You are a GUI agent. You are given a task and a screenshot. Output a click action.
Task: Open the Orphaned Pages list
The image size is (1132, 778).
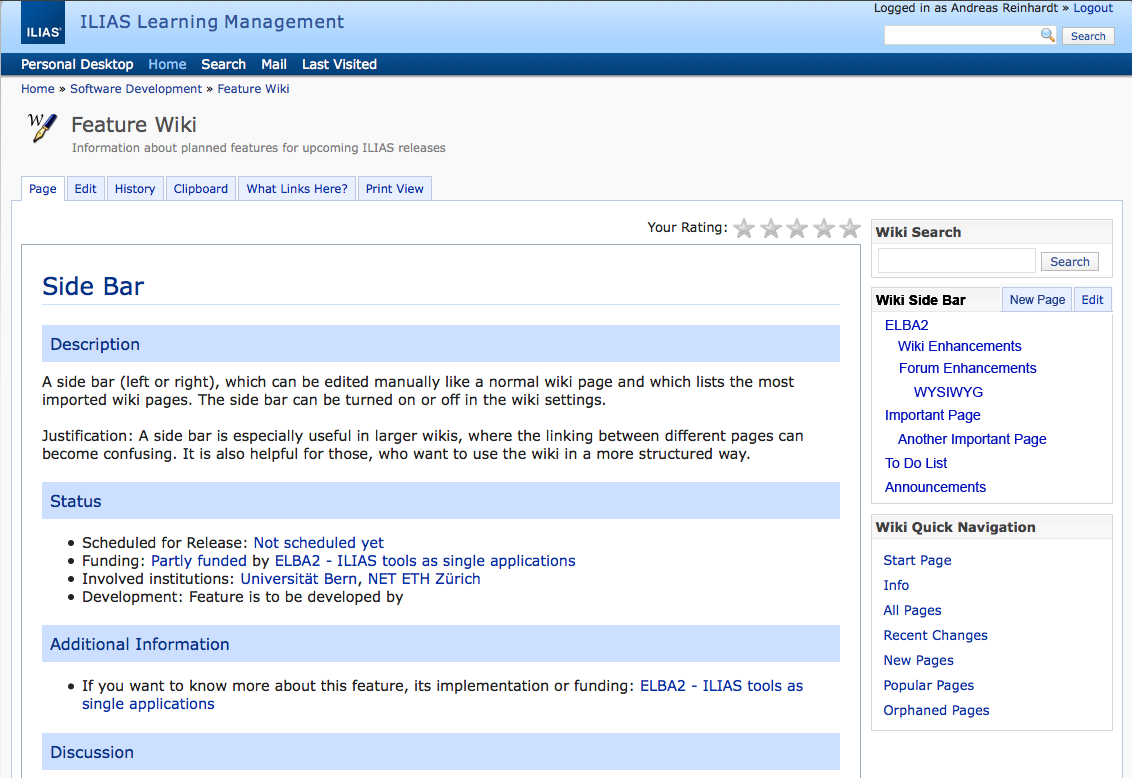point(936,710)
